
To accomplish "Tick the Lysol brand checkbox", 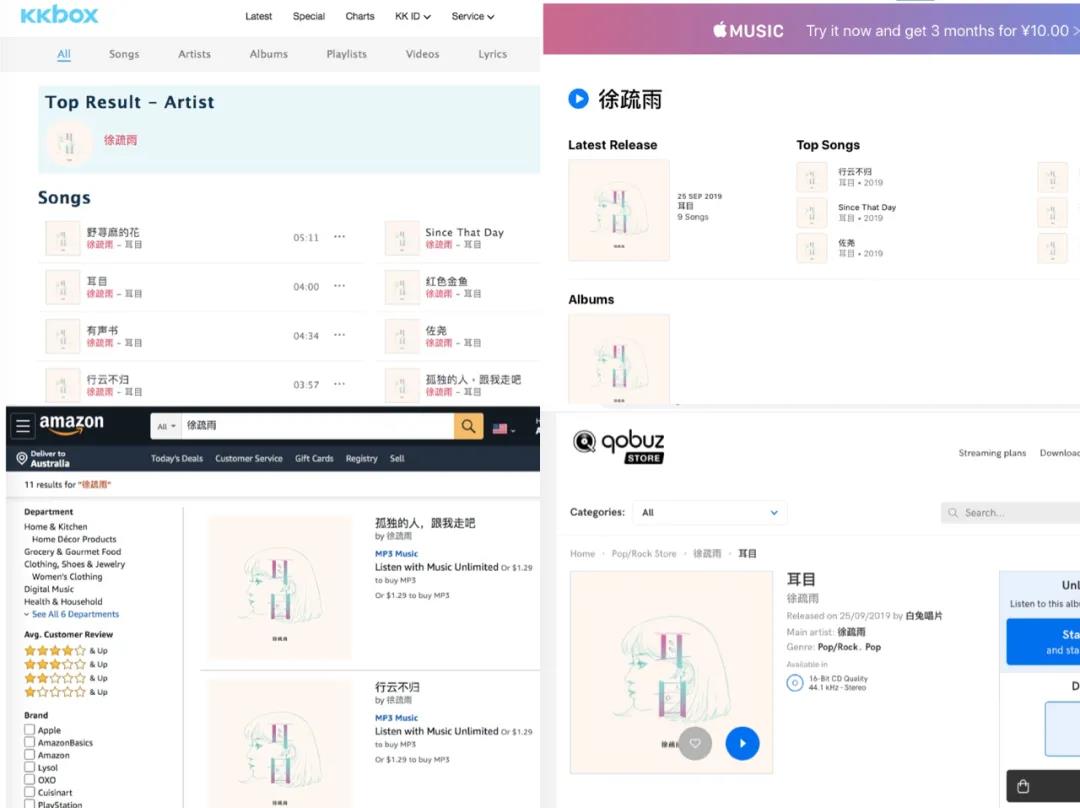I will coord(29,768).
